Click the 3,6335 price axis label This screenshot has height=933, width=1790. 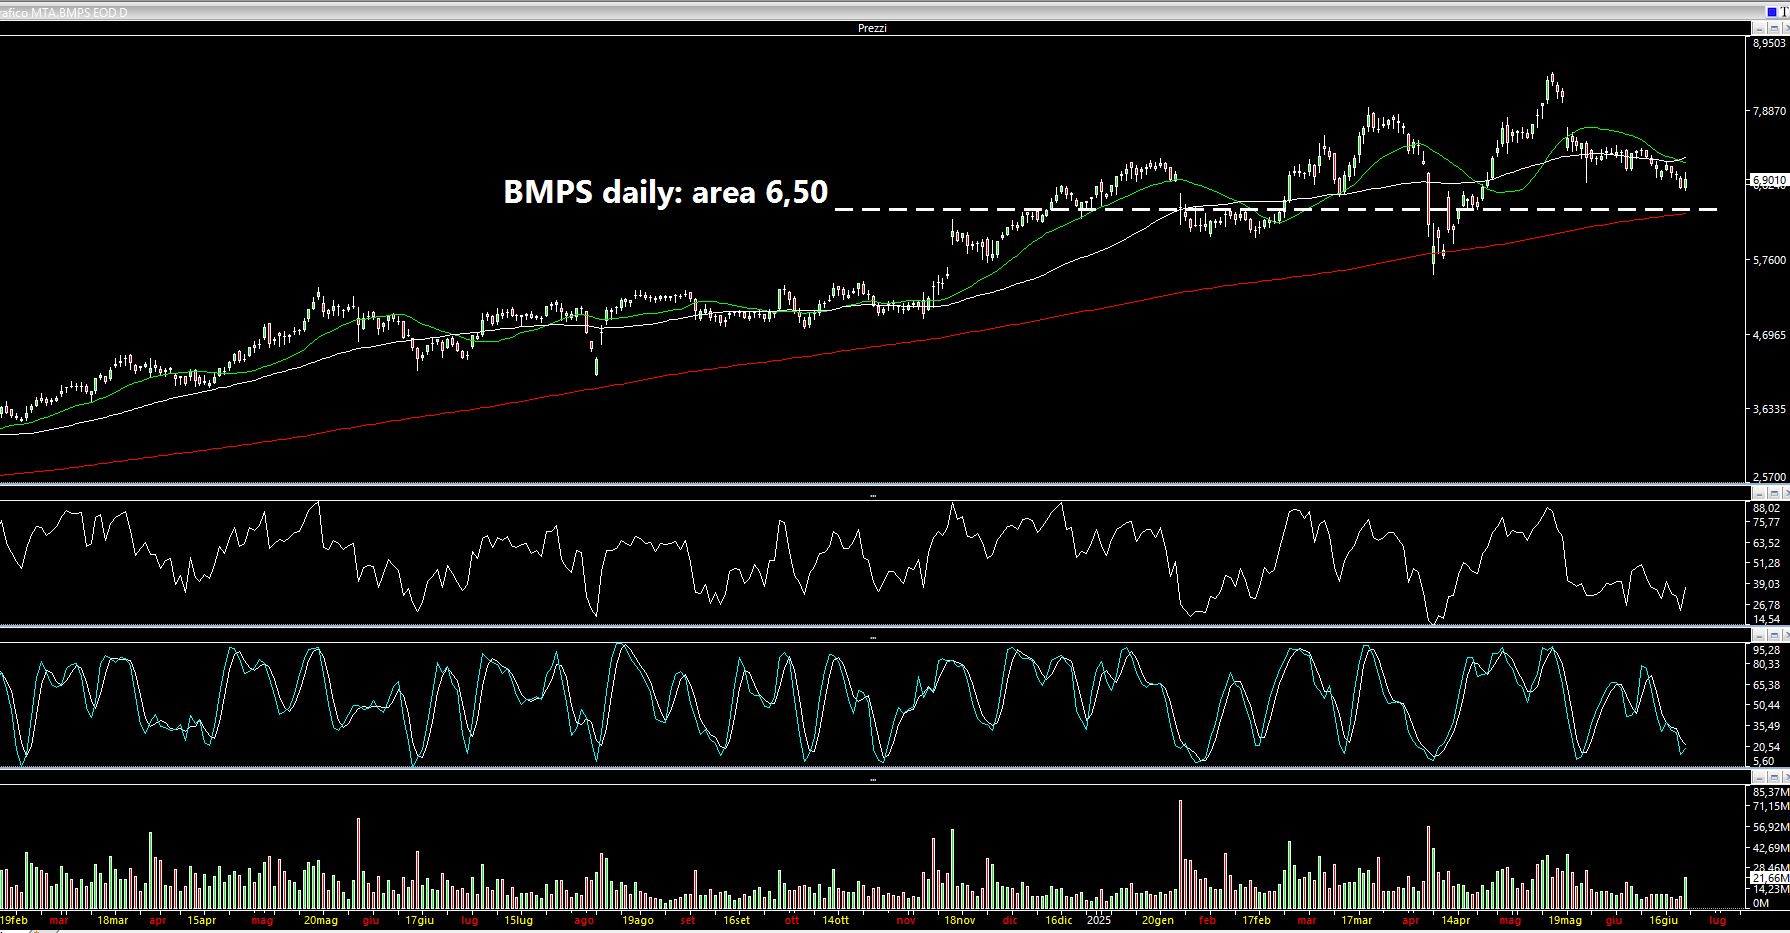[x=1769, y=409]
